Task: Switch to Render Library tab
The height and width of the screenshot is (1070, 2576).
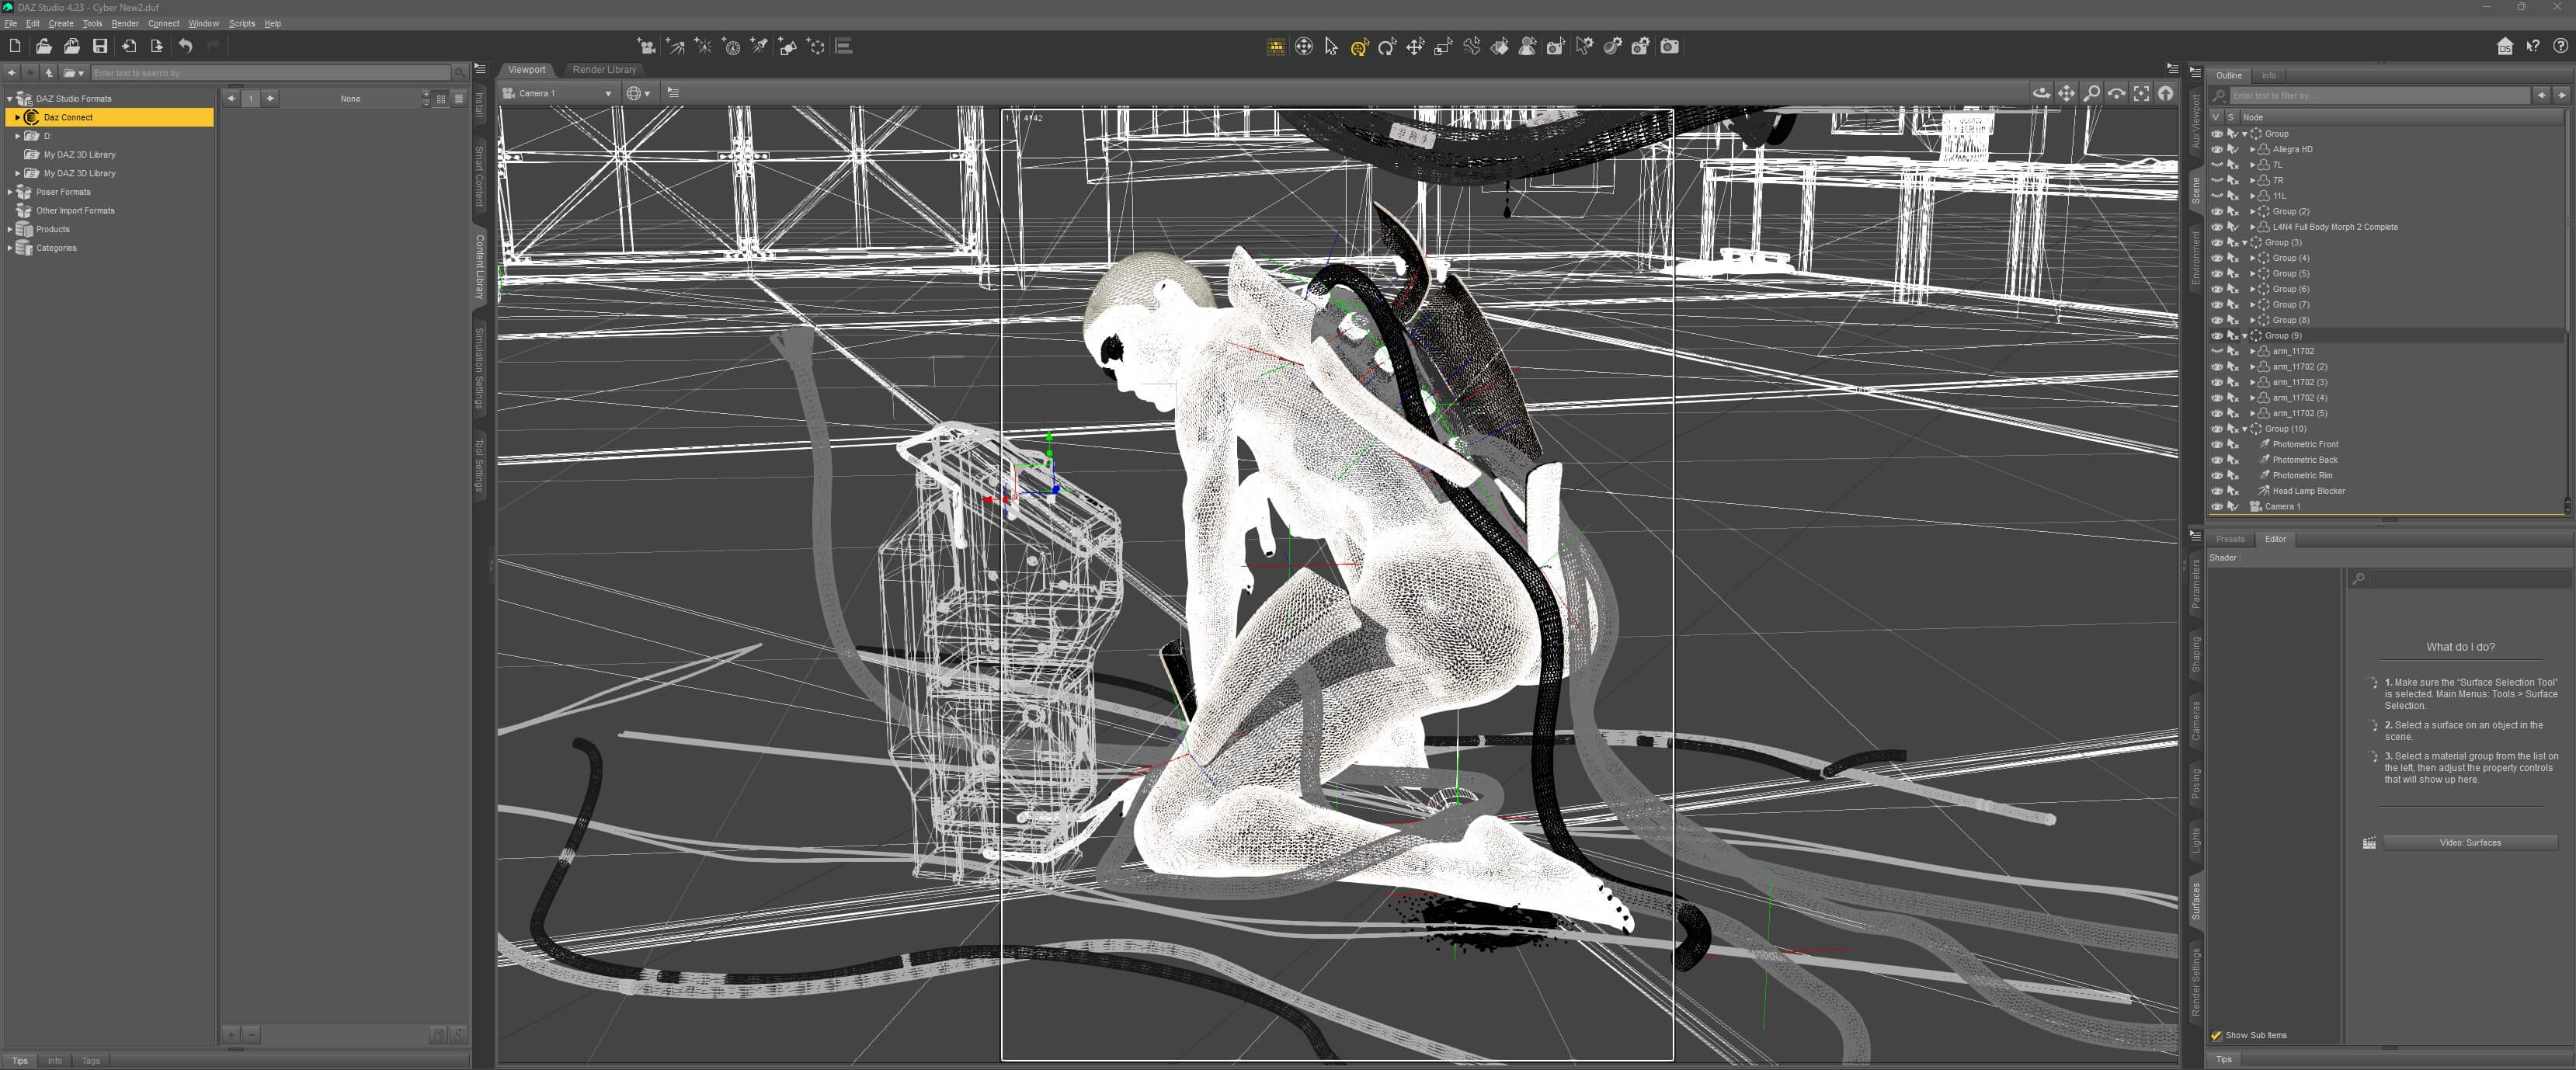Action: pos(604,70)
